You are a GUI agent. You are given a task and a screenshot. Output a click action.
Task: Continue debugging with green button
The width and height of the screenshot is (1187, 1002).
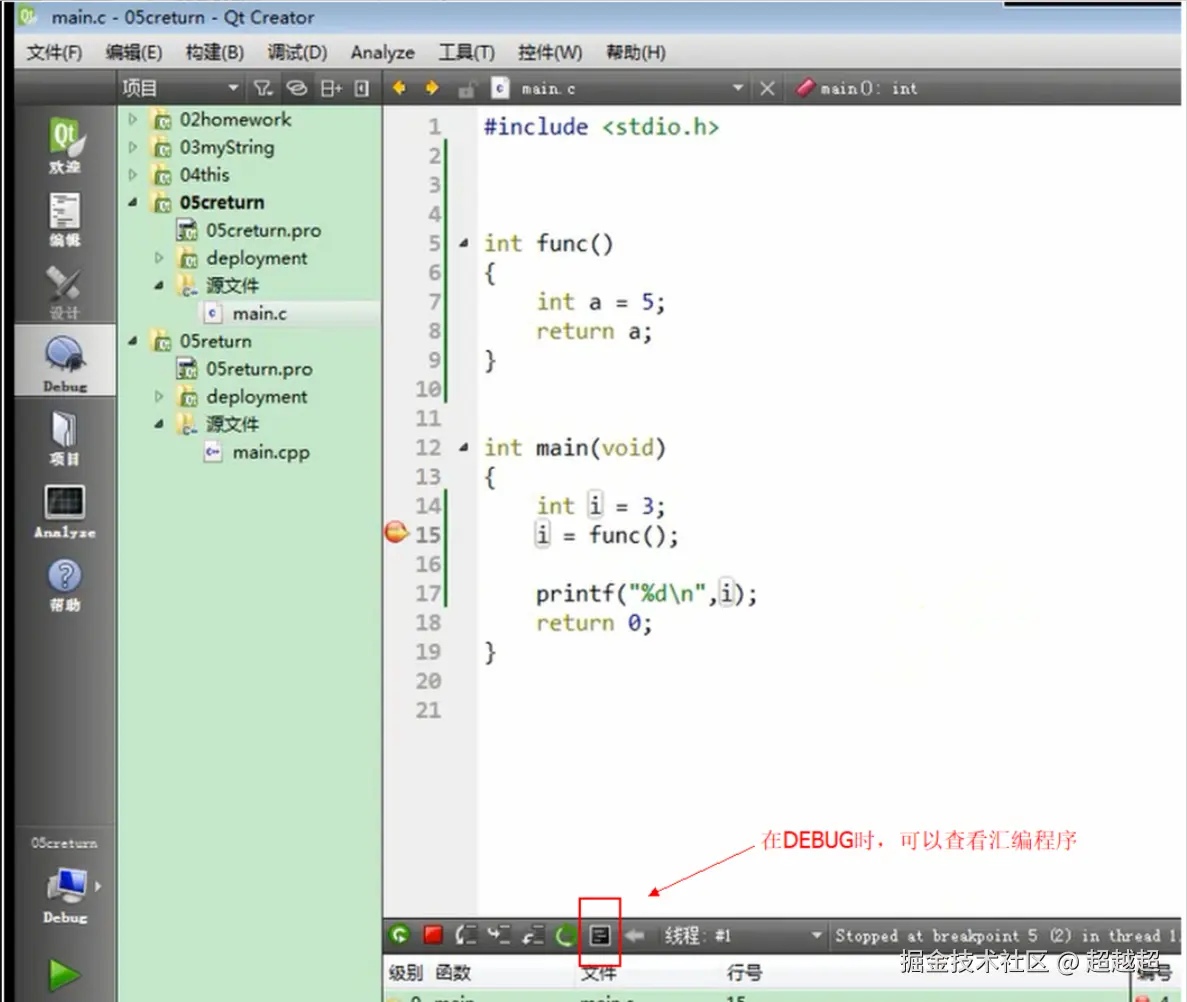400,935
